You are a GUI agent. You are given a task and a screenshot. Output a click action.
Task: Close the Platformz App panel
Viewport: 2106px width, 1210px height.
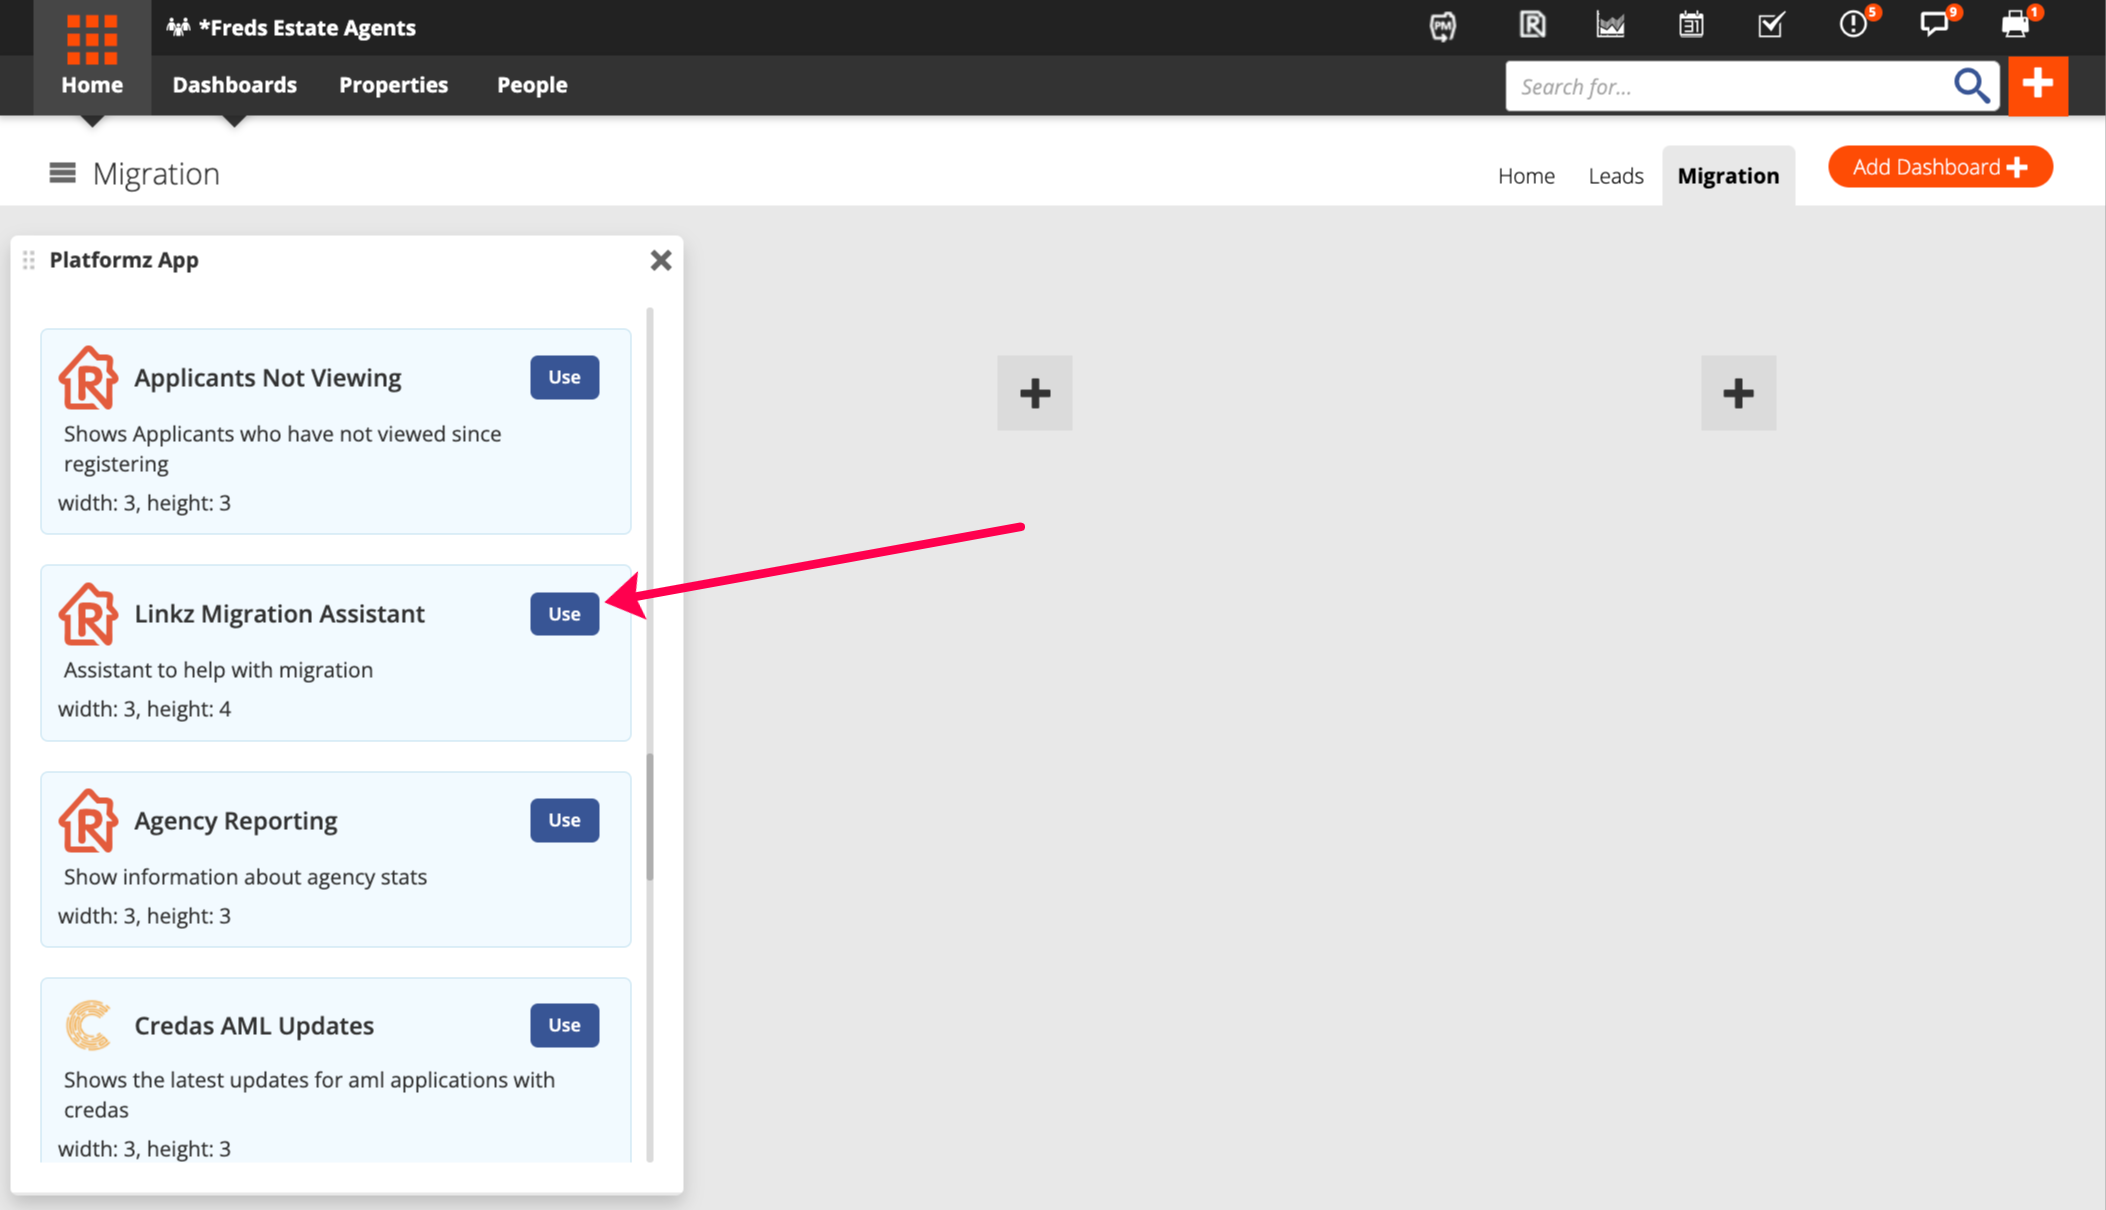[661, 260]
